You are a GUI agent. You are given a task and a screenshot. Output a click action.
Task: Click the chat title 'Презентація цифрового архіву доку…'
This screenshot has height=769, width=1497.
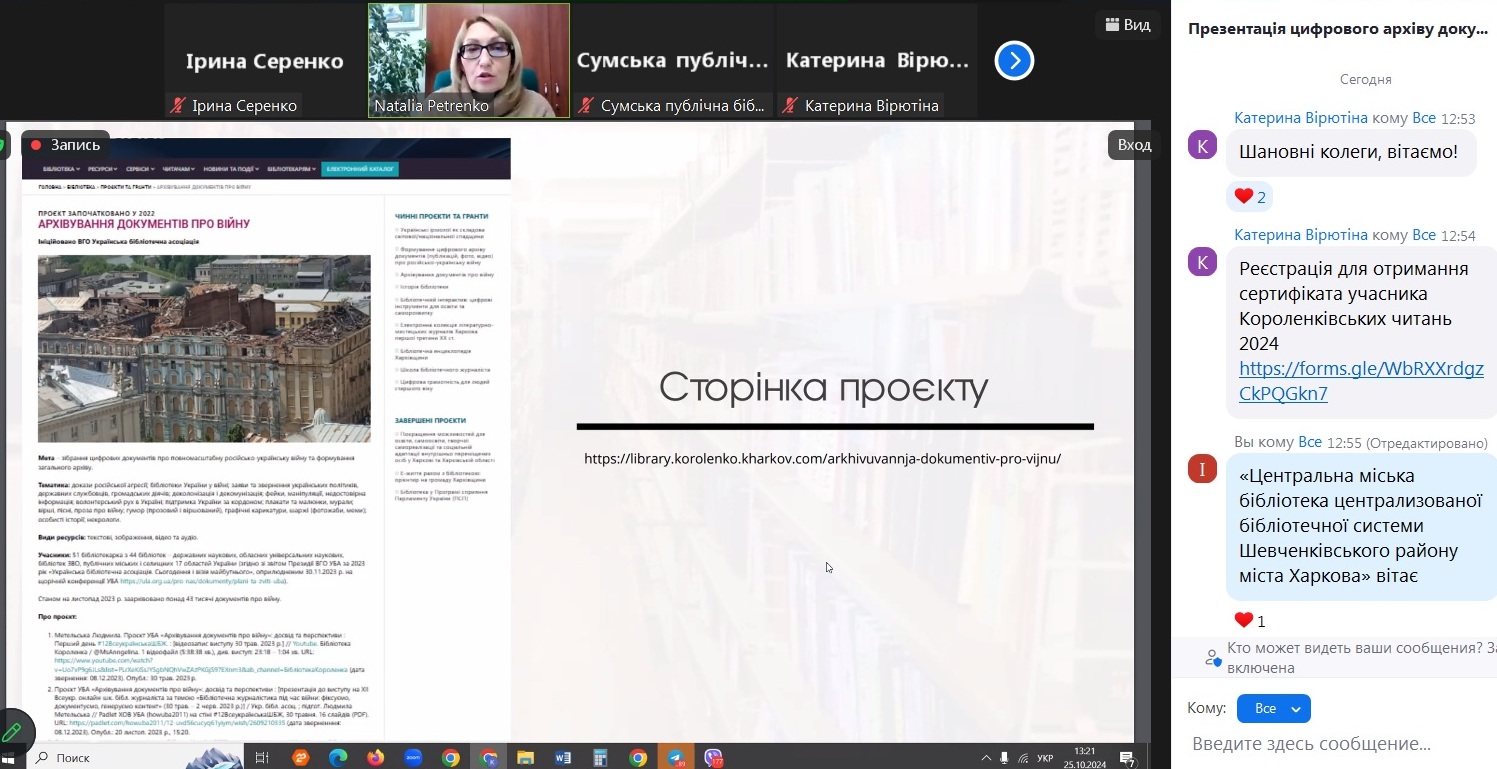tap(1337, 29)
